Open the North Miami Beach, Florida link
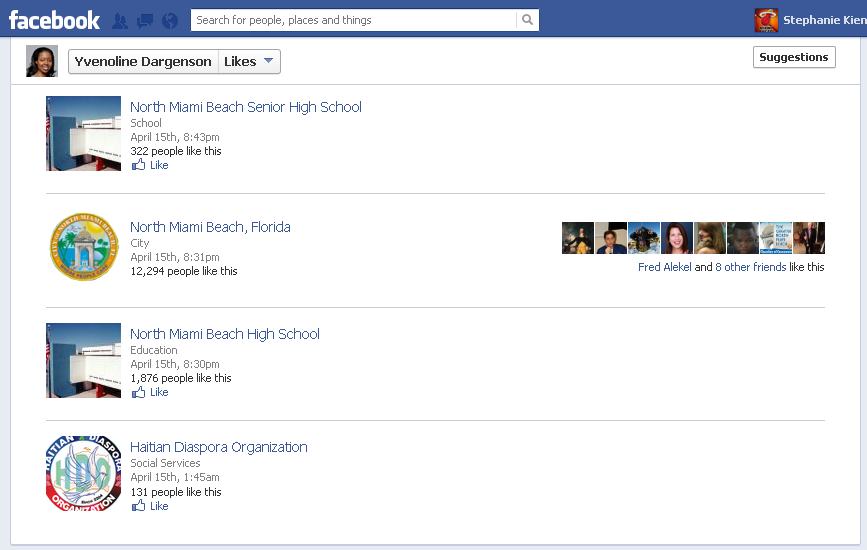 pos(210,227)
